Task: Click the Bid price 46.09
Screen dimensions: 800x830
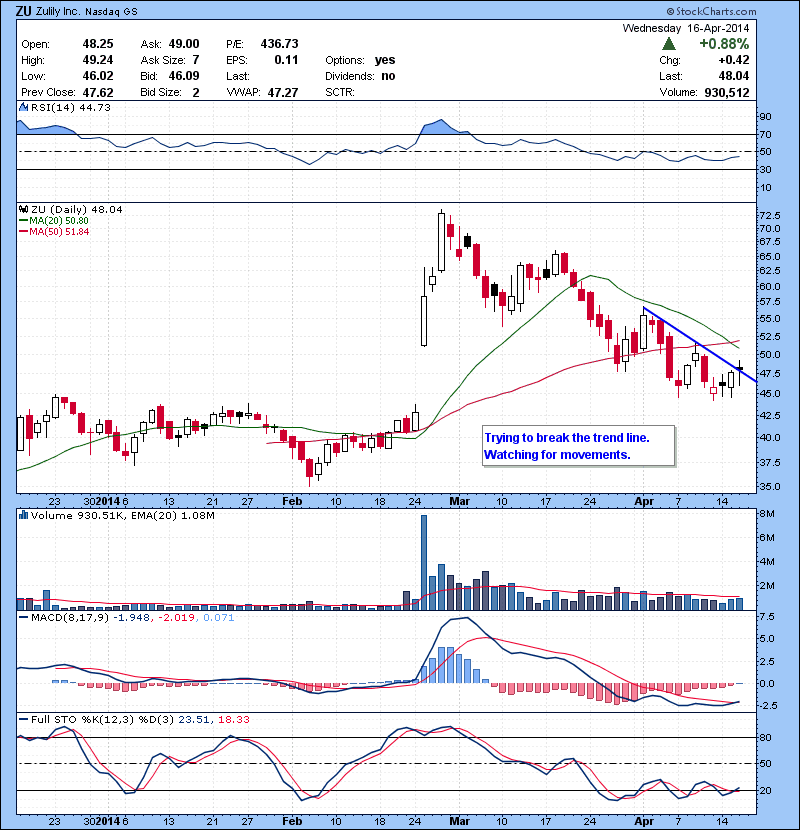Action: (x=184, y=76)
